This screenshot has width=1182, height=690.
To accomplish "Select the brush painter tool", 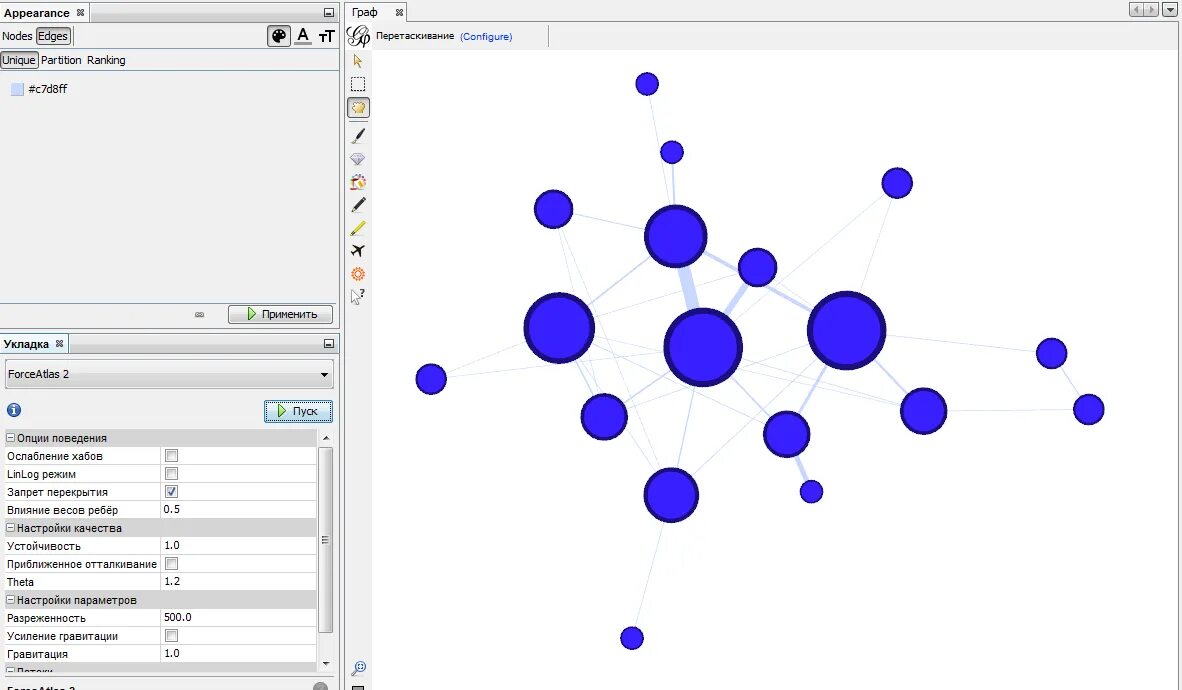I will 358,136.
